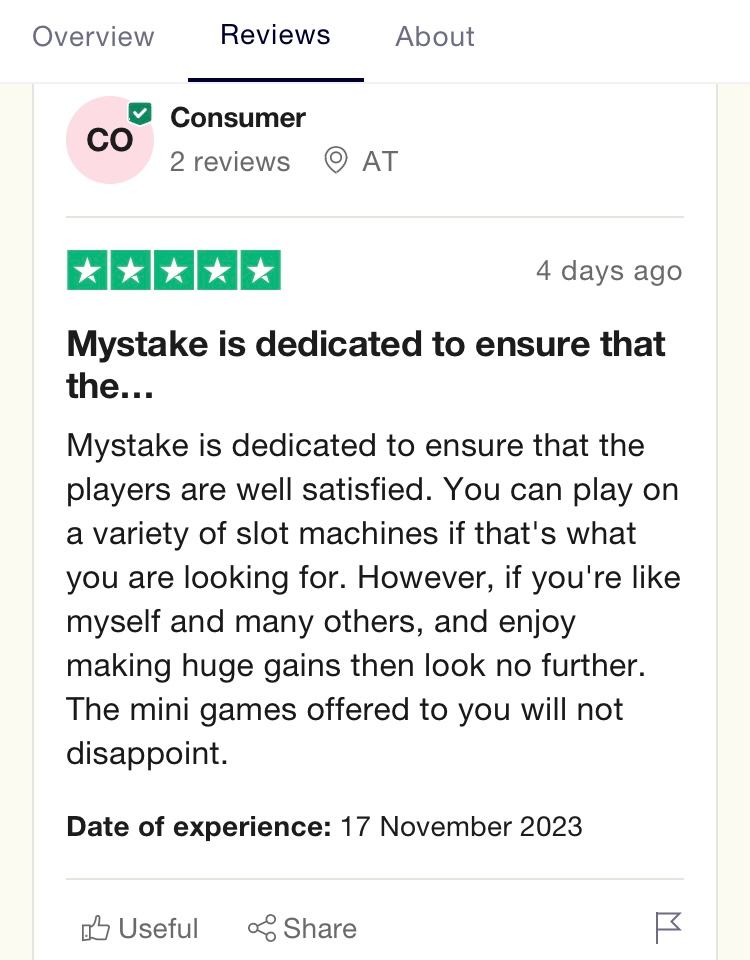
Task: Click the "4 days ago" timestamp
Action: coord(608,271)
